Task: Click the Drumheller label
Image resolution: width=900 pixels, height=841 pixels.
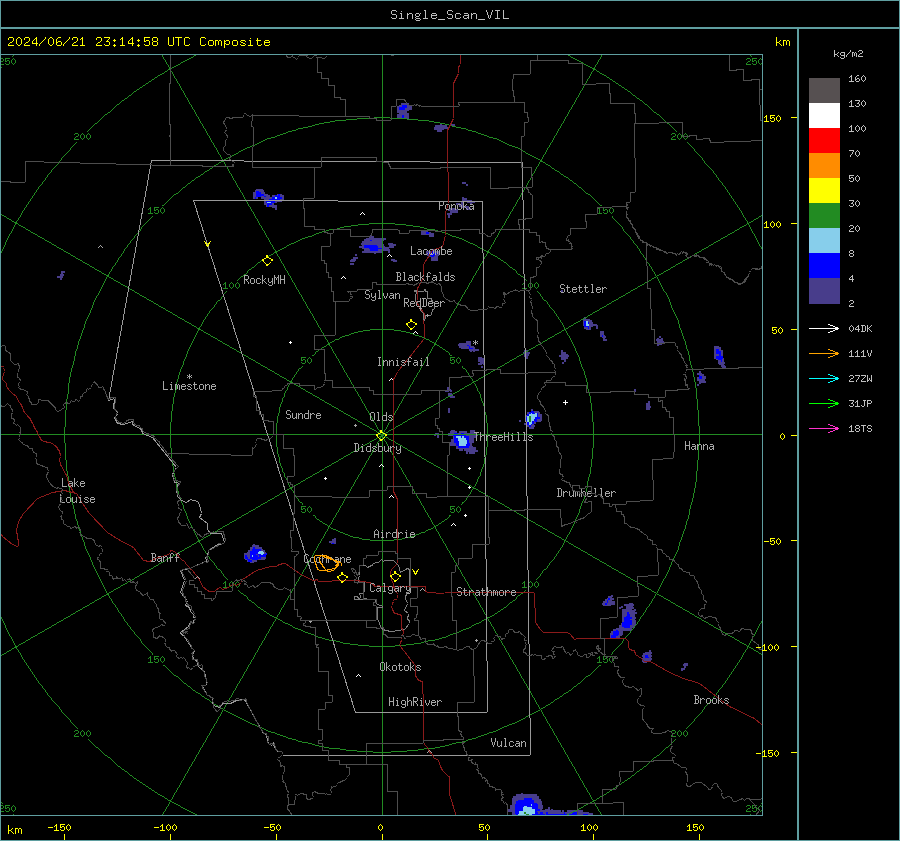Action: pos(586,493)
